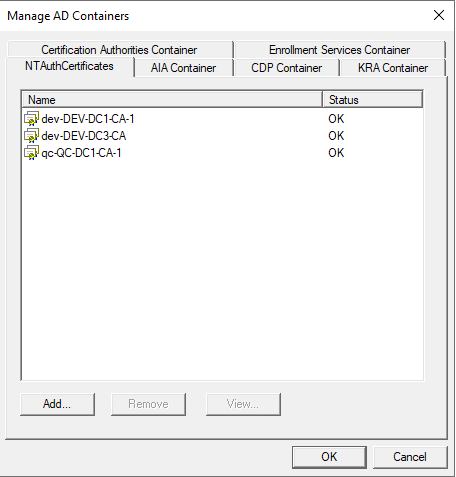
Task: Switch to the AIA Container tab
Action: [x=183, y=68]
